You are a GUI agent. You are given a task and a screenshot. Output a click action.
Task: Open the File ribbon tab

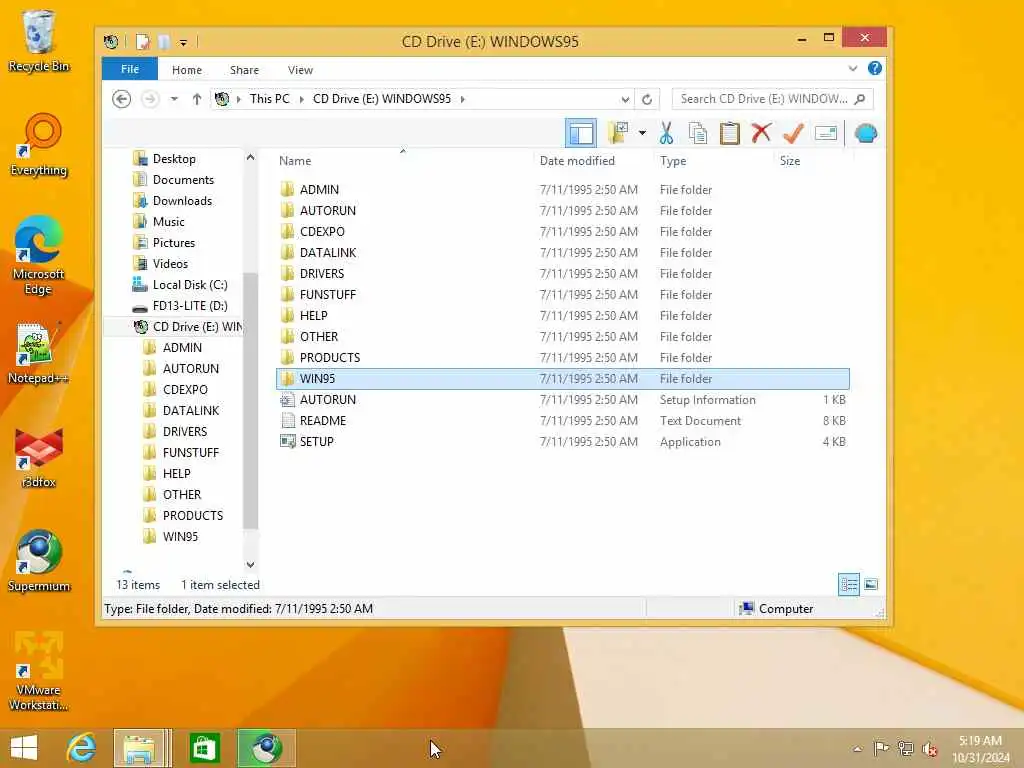point(129,69)
